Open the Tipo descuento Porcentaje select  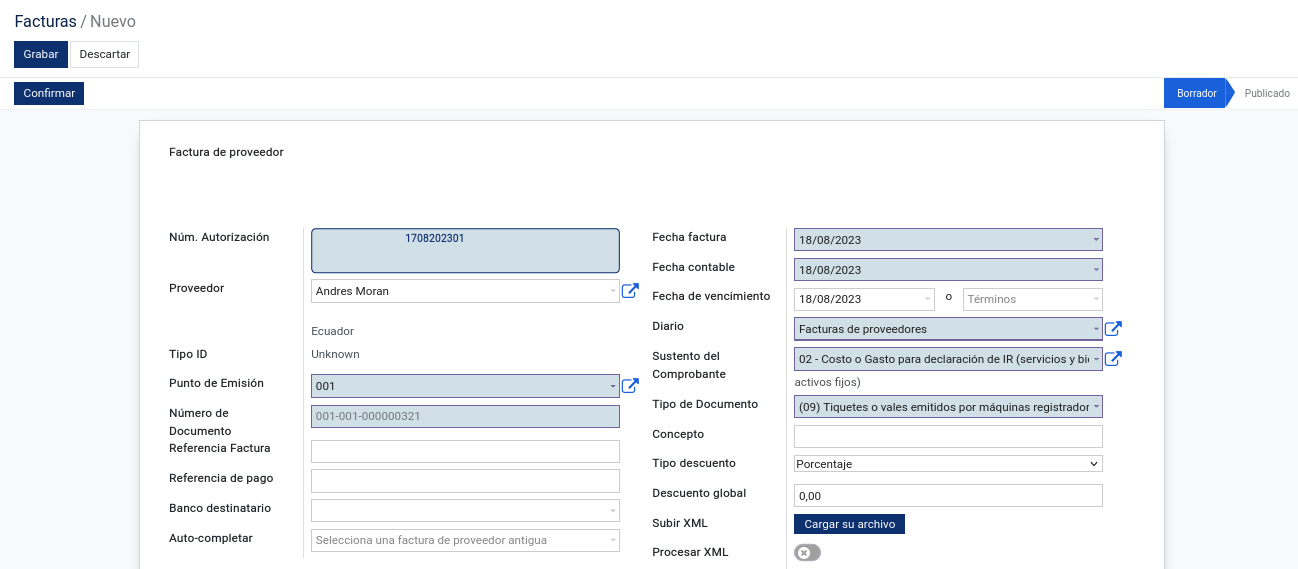click(948, 464)
